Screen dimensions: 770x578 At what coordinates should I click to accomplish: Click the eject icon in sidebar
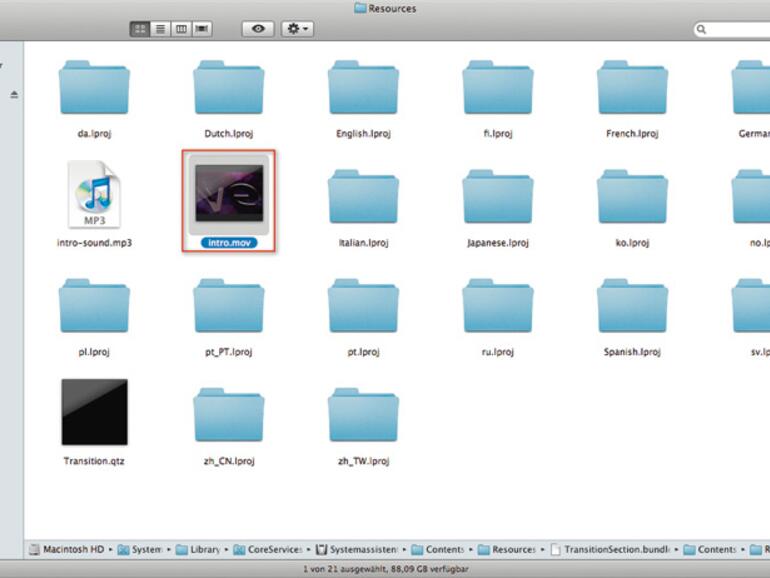[14, 94]
